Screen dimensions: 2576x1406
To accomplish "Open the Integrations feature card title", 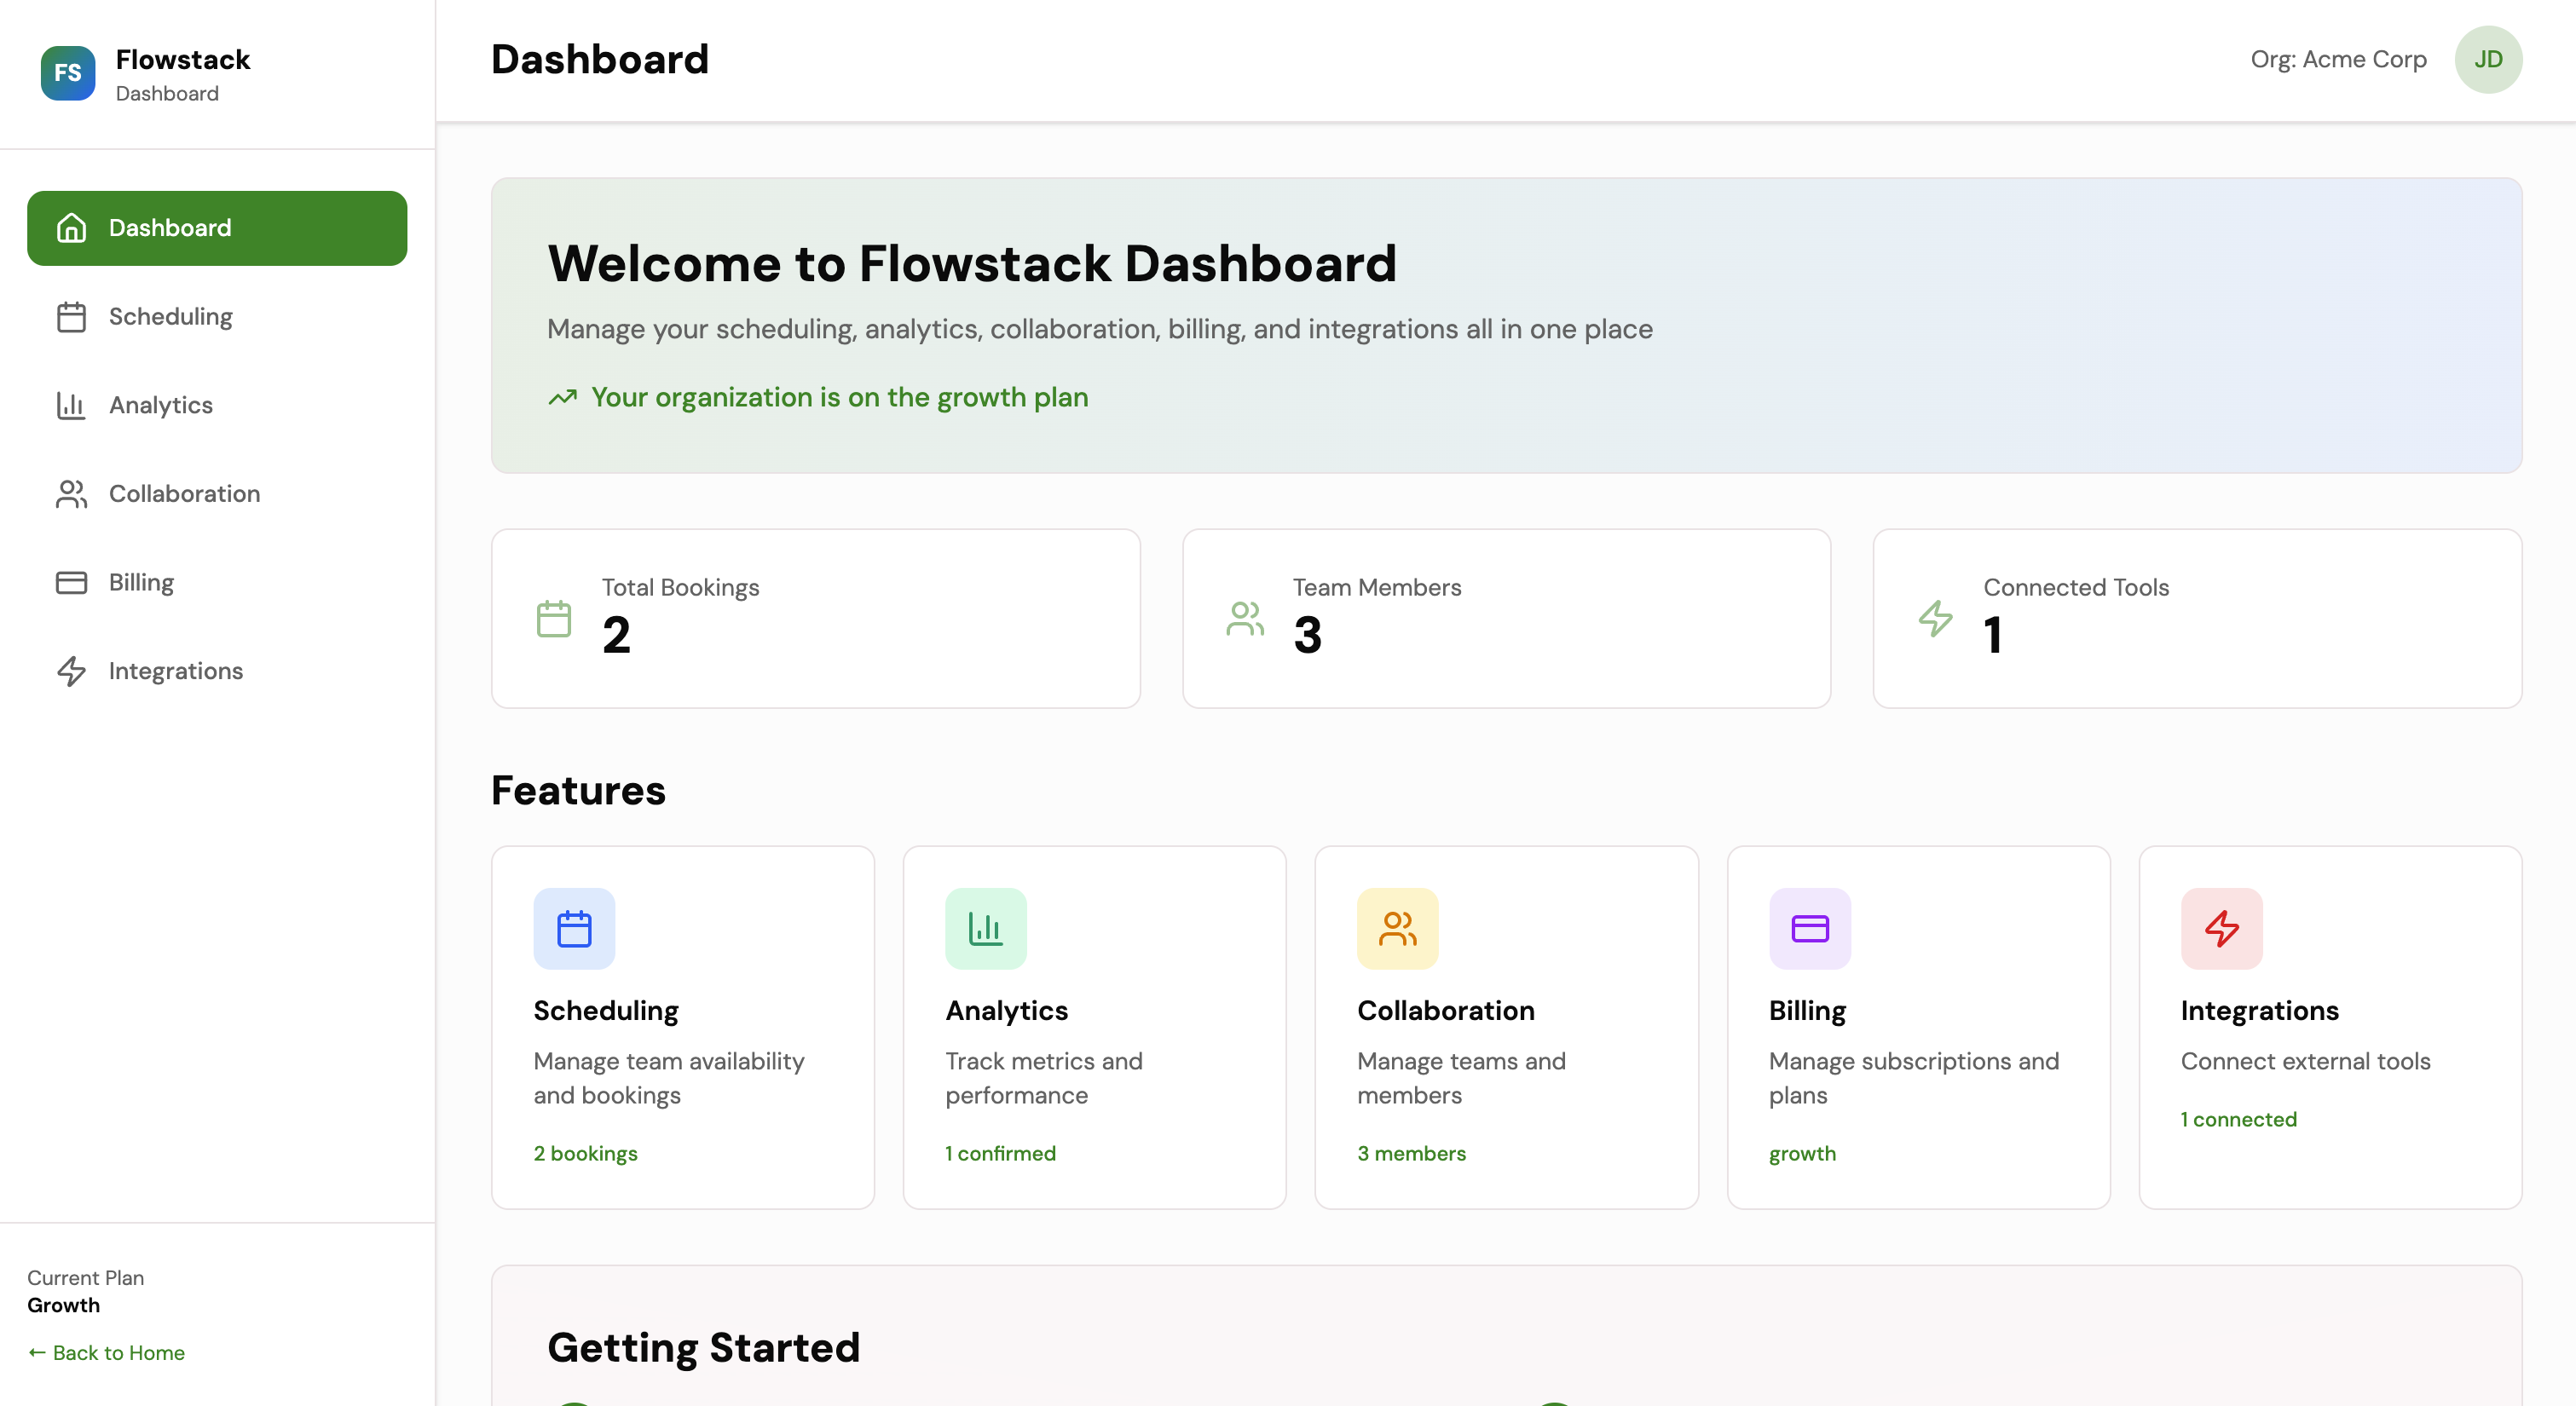I will click(x=2260, y=1011).
